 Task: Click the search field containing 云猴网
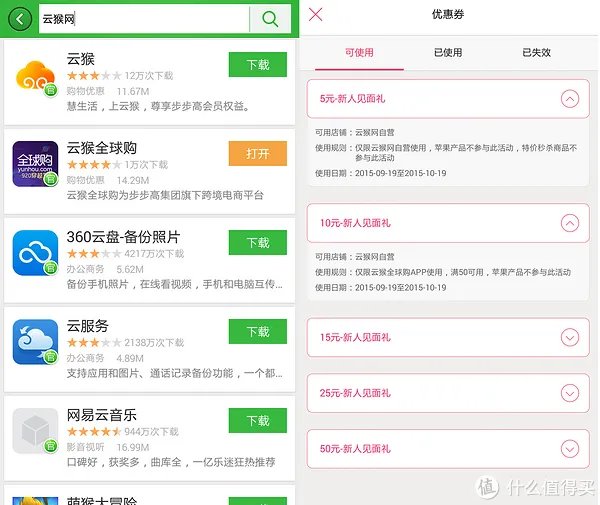[x=144, y=19]
